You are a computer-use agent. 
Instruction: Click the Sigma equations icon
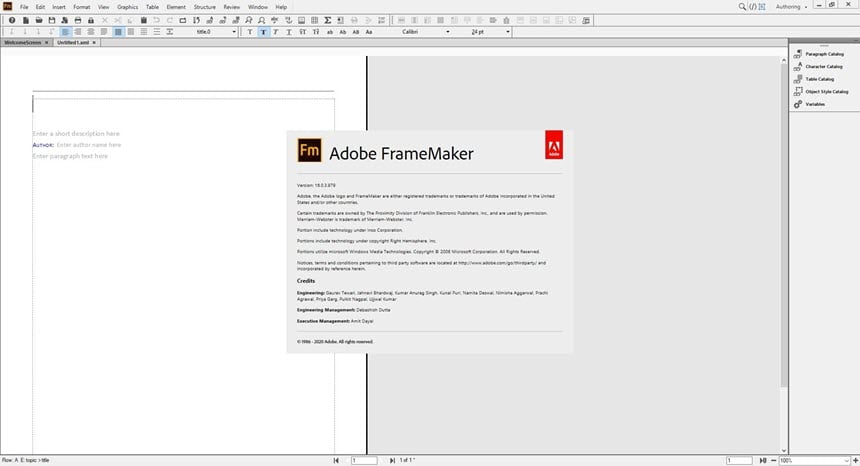click(x=327, y=20)
